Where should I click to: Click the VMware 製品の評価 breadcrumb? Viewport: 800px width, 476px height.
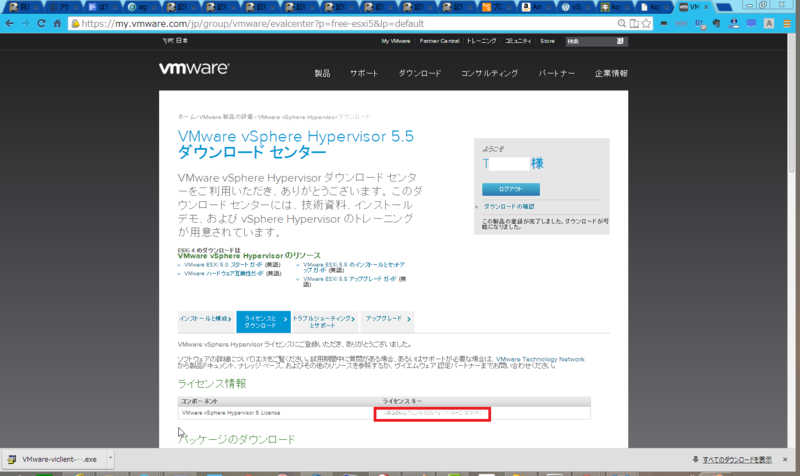click(x=226, y=117)
